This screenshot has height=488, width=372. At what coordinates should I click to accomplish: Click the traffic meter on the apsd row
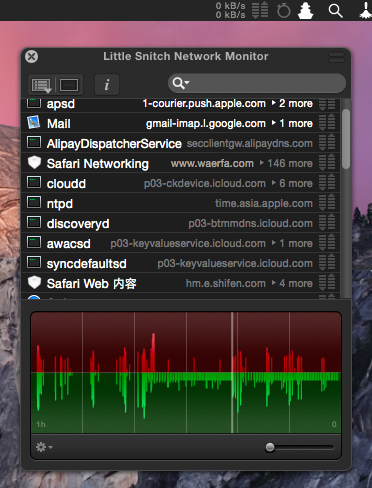click(x=327, y=105)
